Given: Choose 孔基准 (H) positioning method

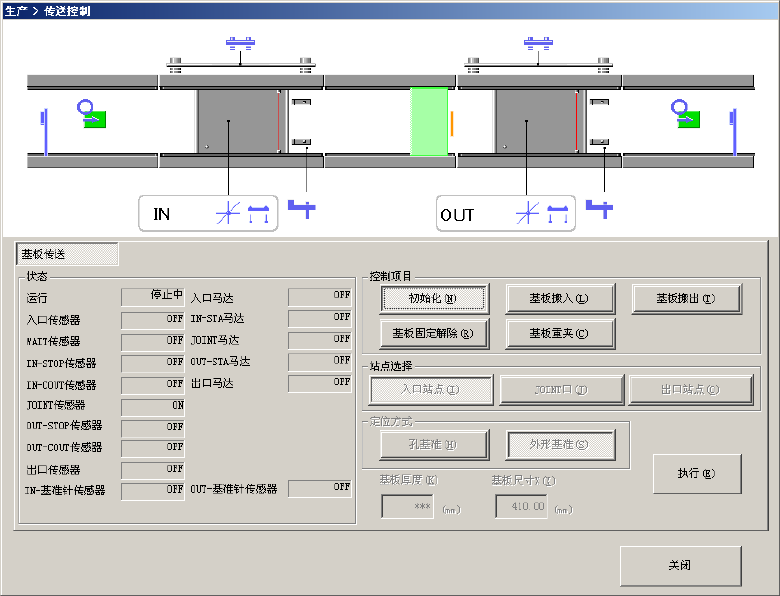Looking at the screenshot, I should [433, 444].
